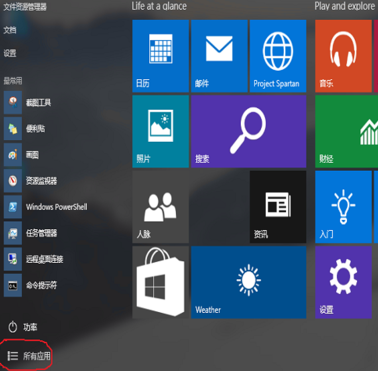Click the Play and explore heading
This screenshot has height=371, width=378.
pyautogui.click(x=345, y=6)
